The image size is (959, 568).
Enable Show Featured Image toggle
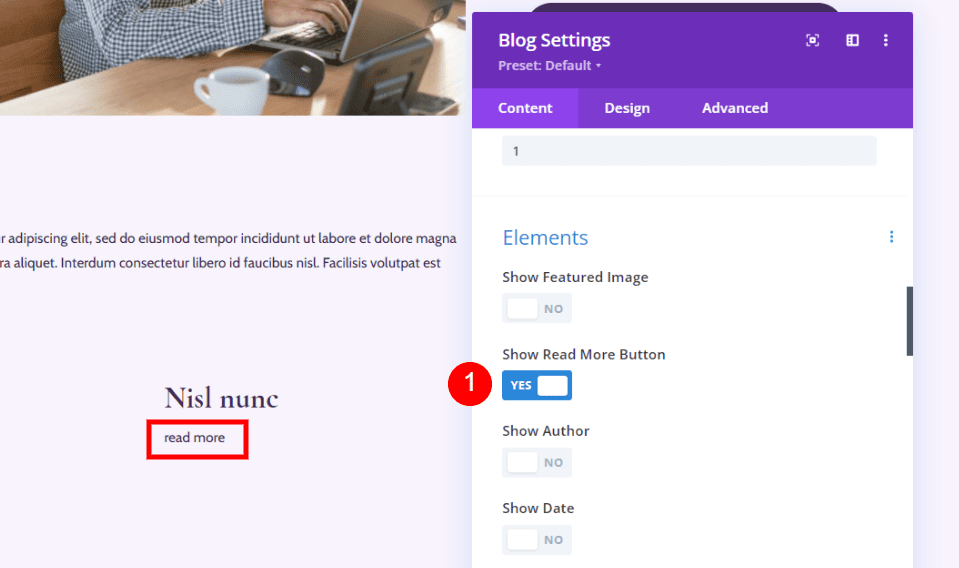pos(537,309)
